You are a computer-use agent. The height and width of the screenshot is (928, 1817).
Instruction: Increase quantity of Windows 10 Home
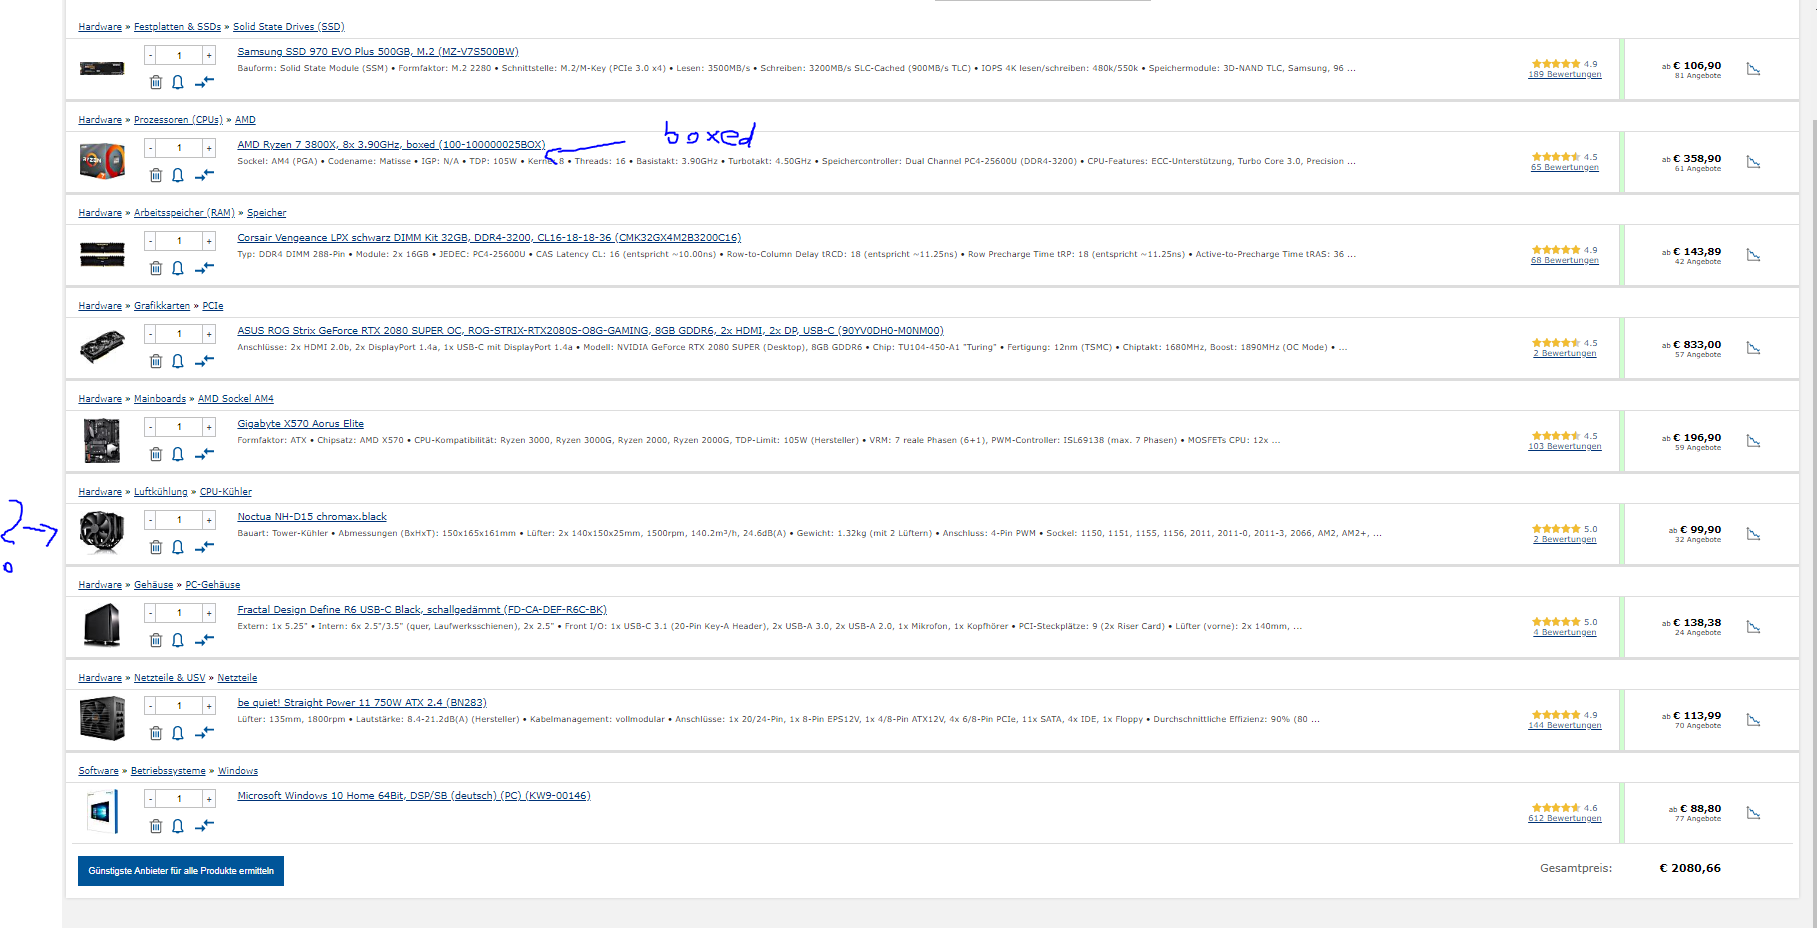(x=209, y=799)
